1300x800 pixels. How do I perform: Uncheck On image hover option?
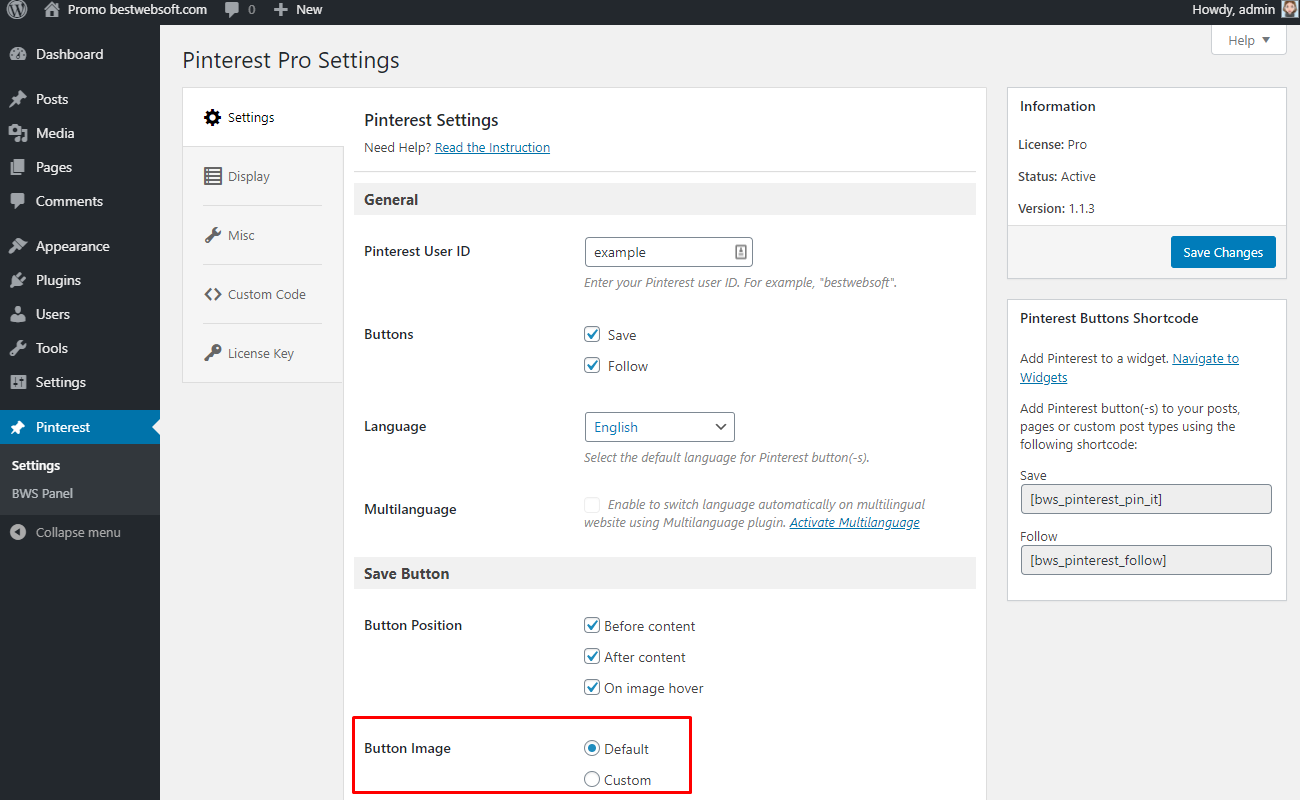592,688
